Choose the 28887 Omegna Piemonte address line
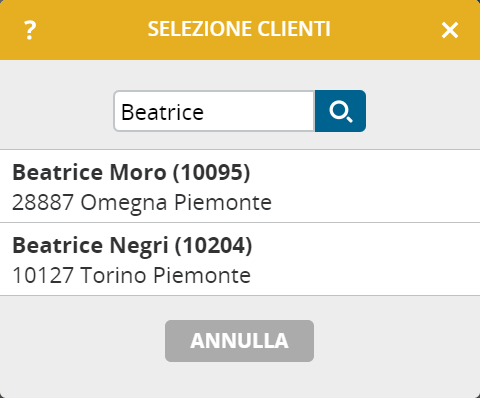Viewport: 480px width, 398px height. (142, 202)
